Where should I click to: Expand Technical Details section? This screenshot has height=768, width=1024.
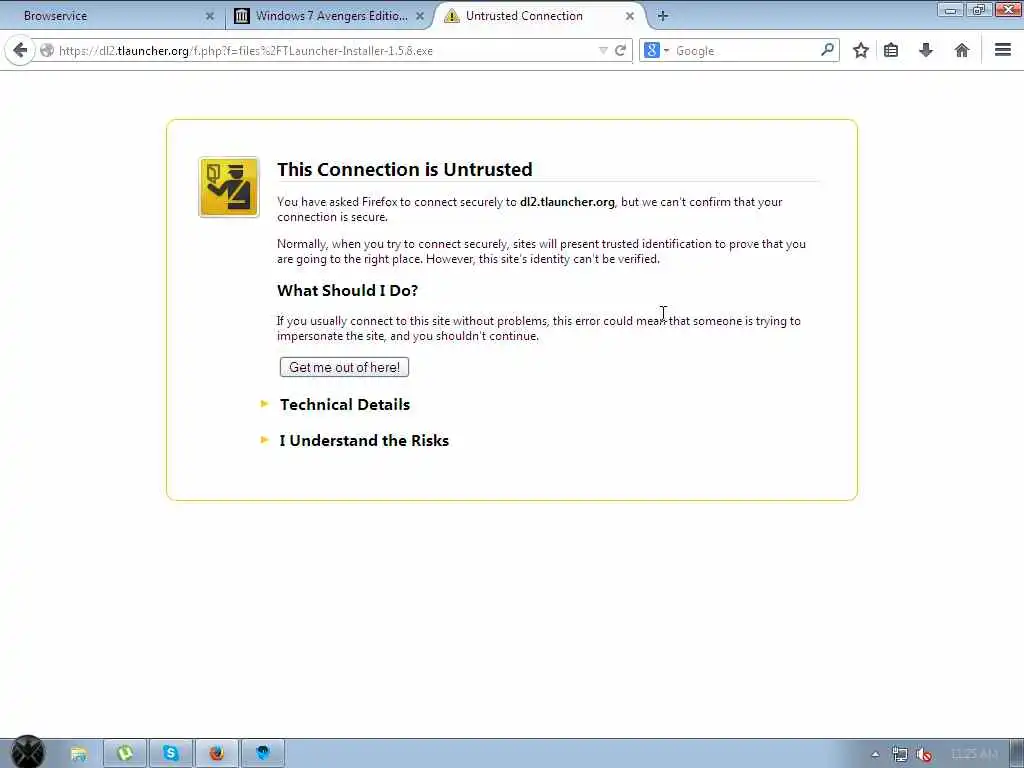tap(345, 404)
